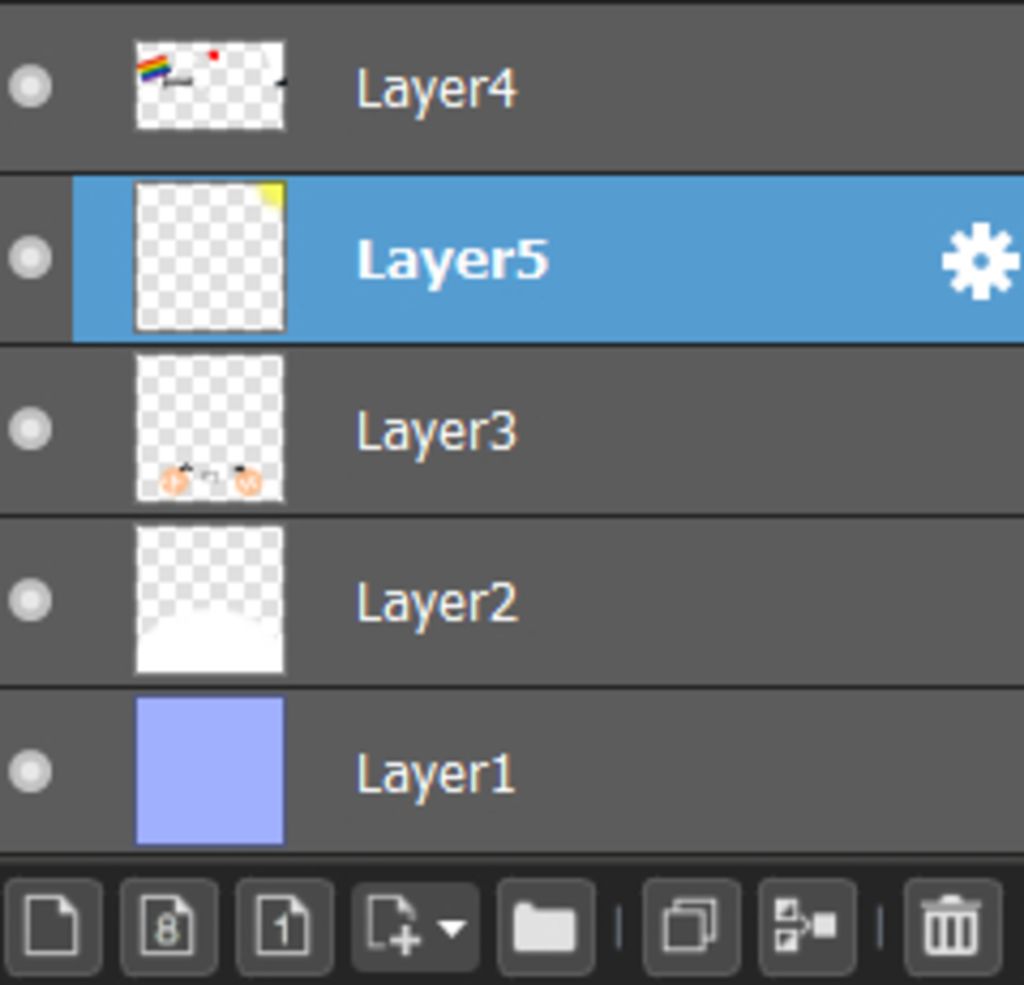Toggle visibility of Layer5

pyautogui.click(x=30, y=258)
